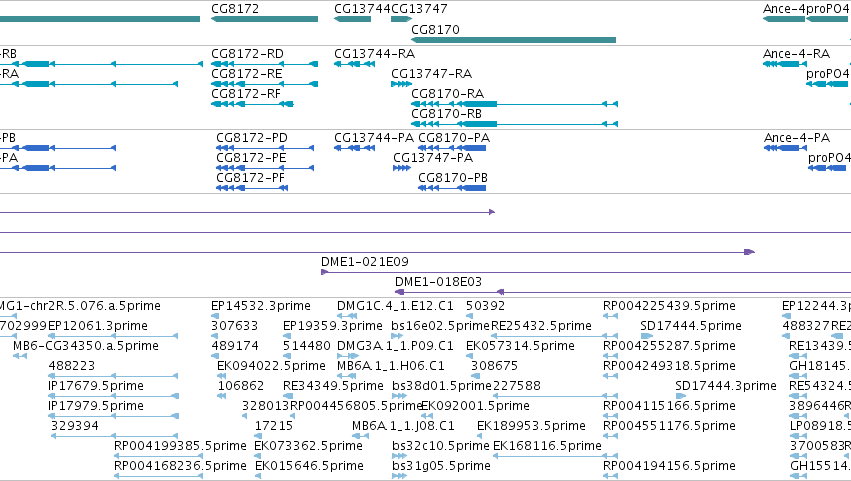Select the bs32c10.5prime feature

coord(399,456)
